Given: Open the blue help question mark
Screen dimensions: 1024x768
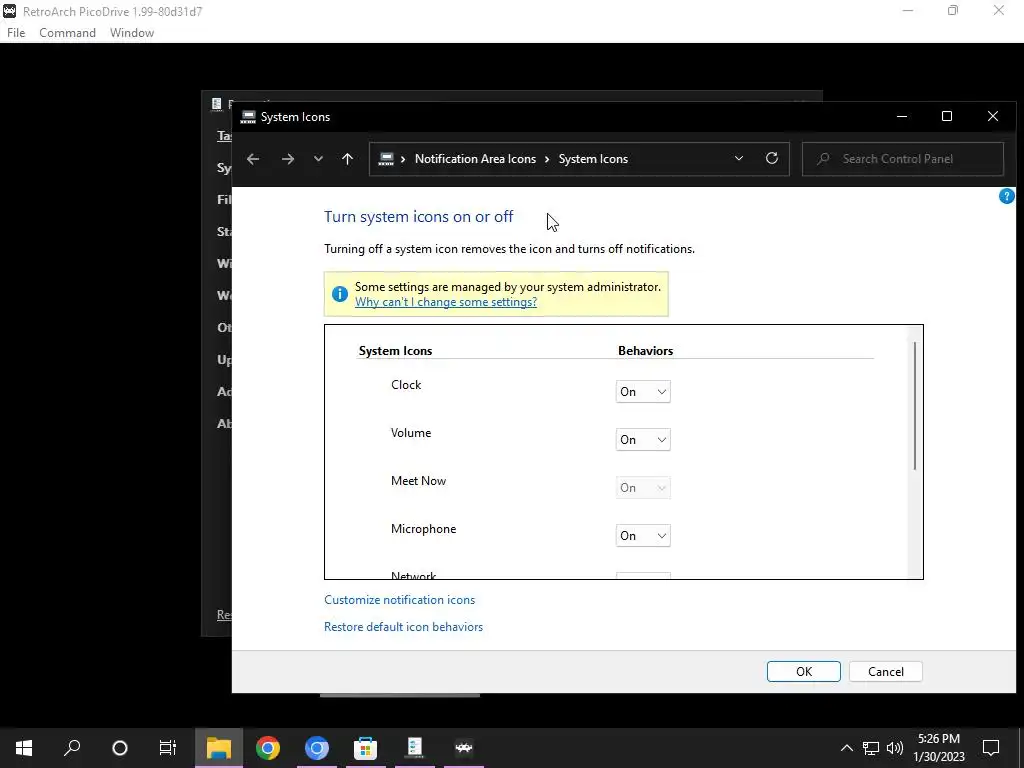Looking at the screenshot, I should pyautogui.click(x=1006, y=196).
